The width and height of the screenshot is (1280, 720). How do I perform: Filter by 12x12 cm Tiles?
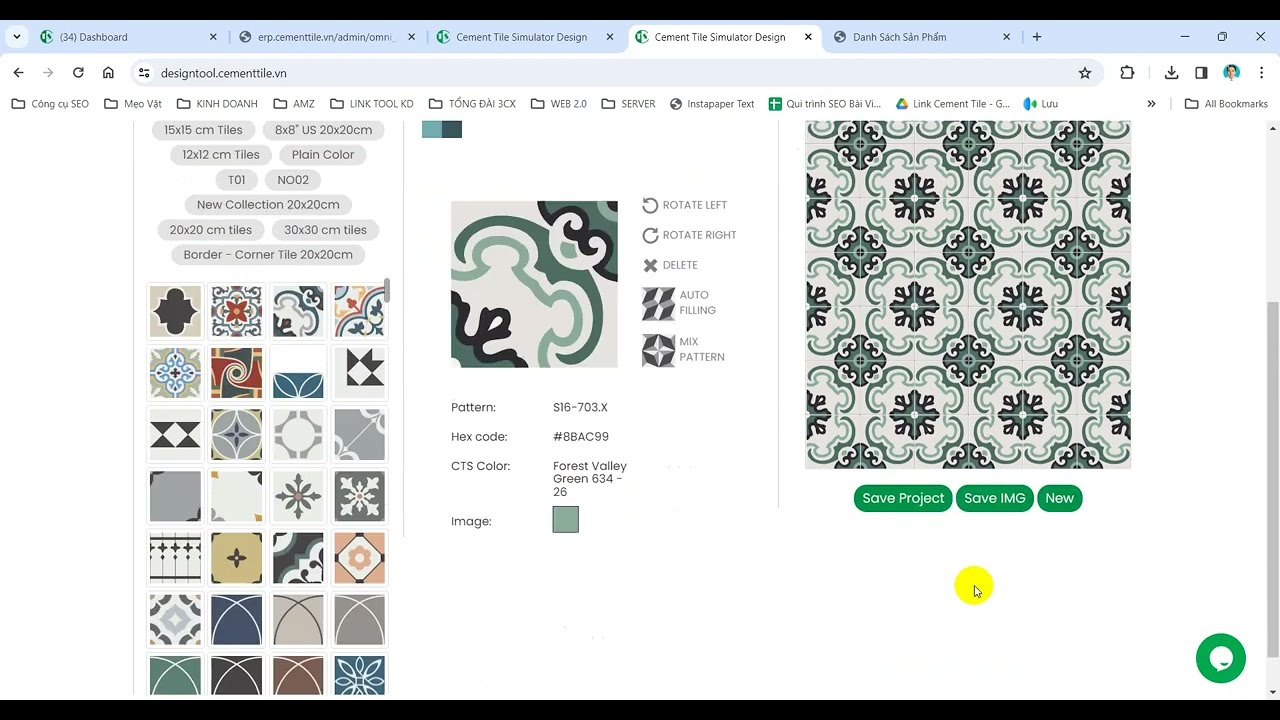[221, 155]
